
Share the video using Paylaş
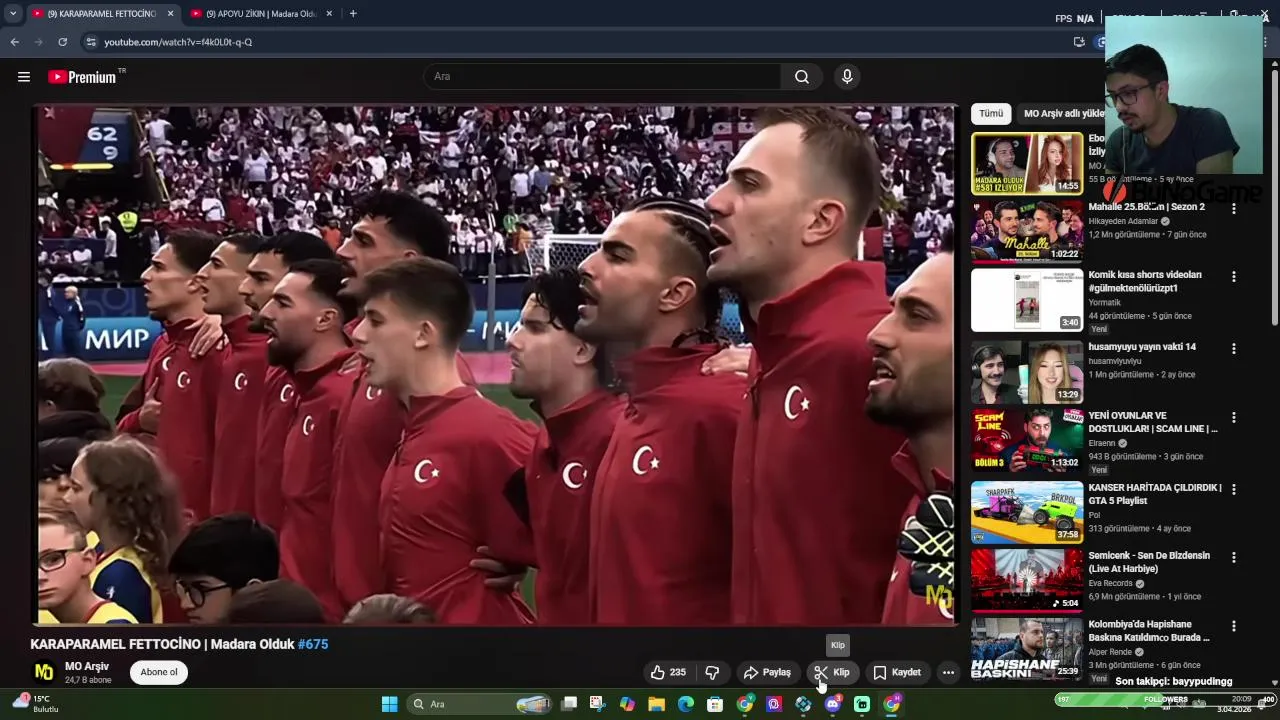click(x=767, y=672)
